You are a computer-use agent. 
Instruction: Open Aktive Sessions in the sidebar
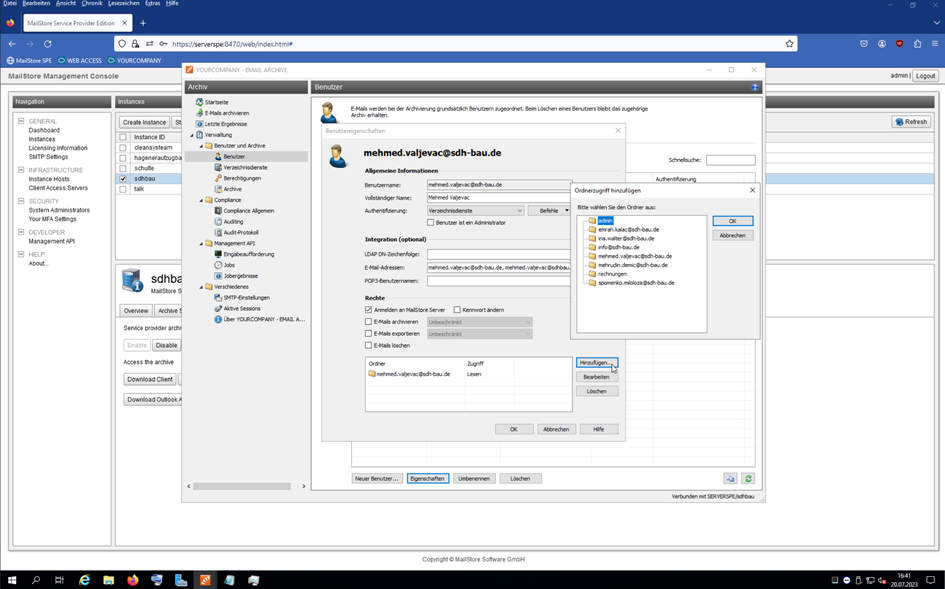click(243, 308)
